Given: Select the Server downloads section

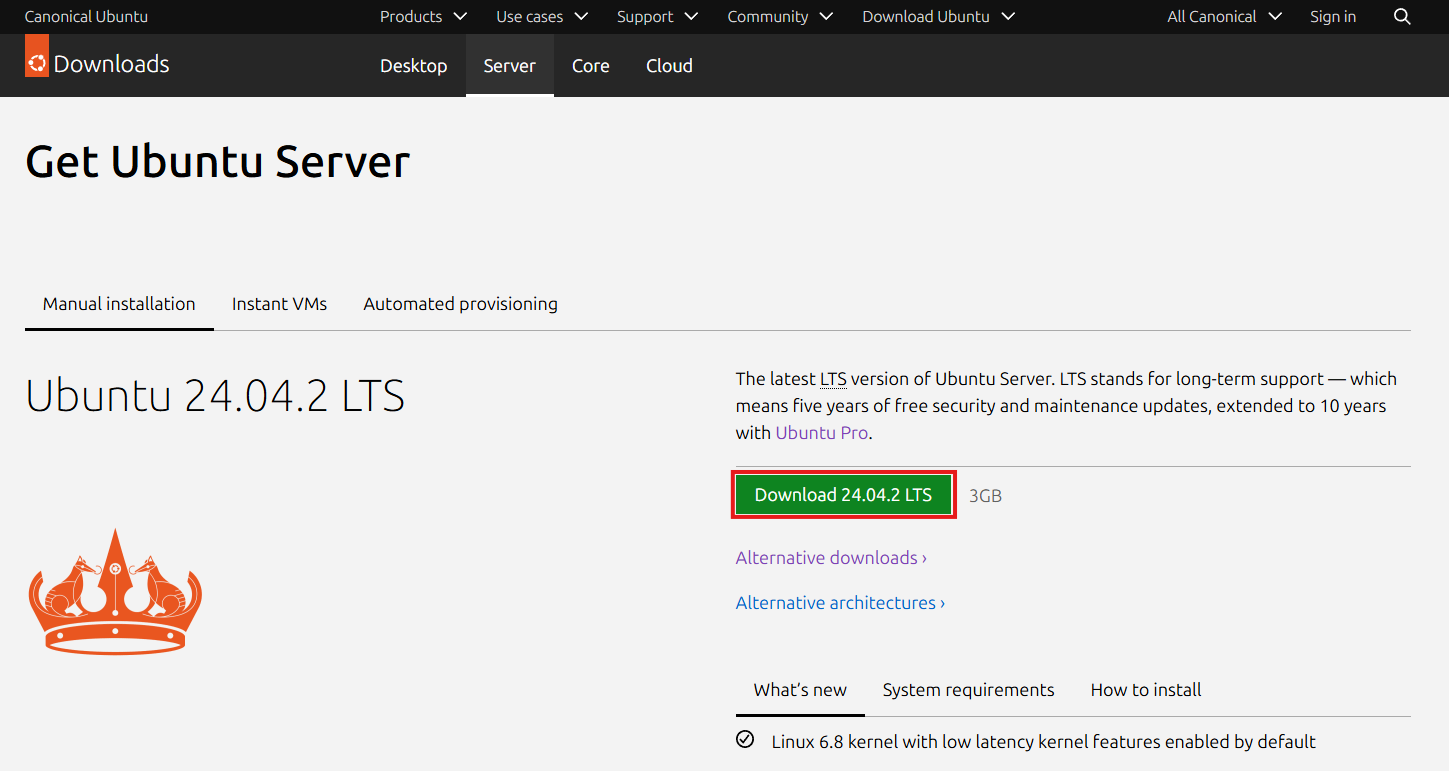Looking at the screenshot, I should coord(510,66).
